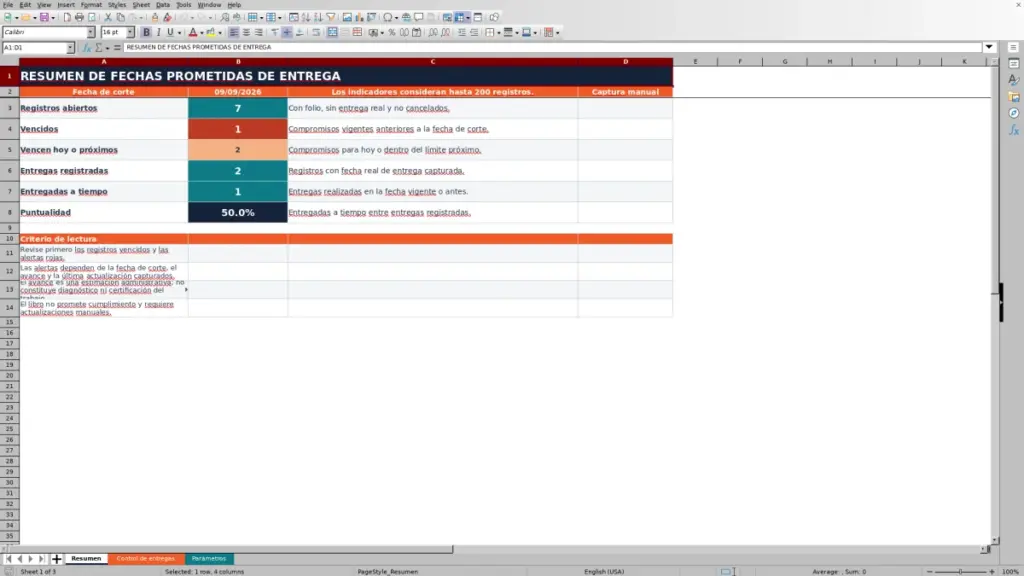Click the Insert Comment icon
The height and width of the screenshot is (576, 1024).
click(x=419, y=18)
